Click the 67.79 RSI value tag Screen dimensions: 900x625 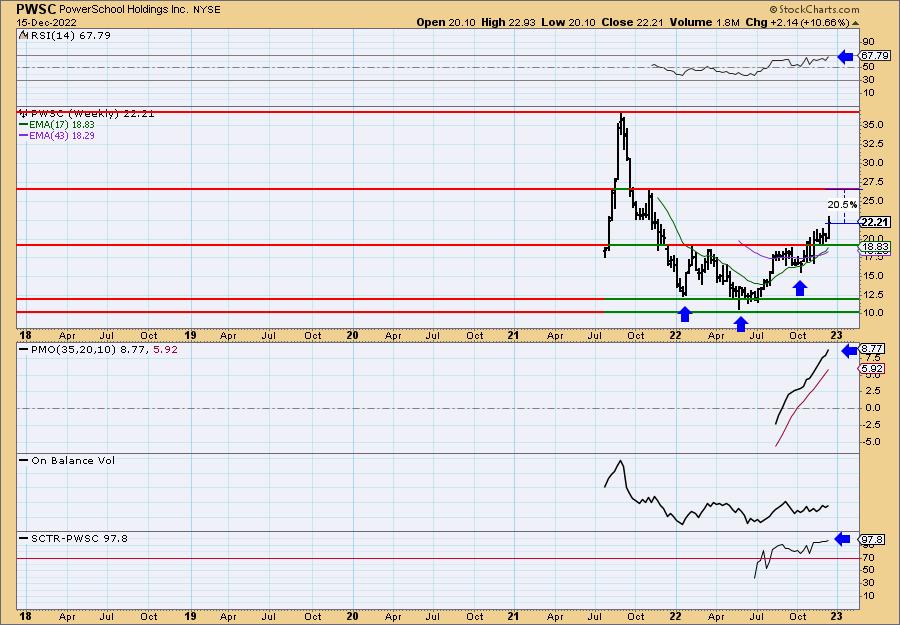pos(875,56)
